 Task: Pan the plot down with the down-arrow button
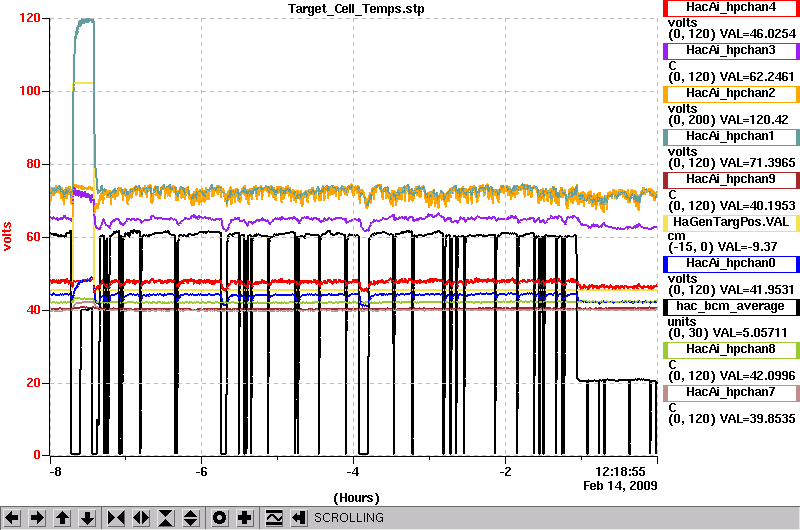(88, 518)
